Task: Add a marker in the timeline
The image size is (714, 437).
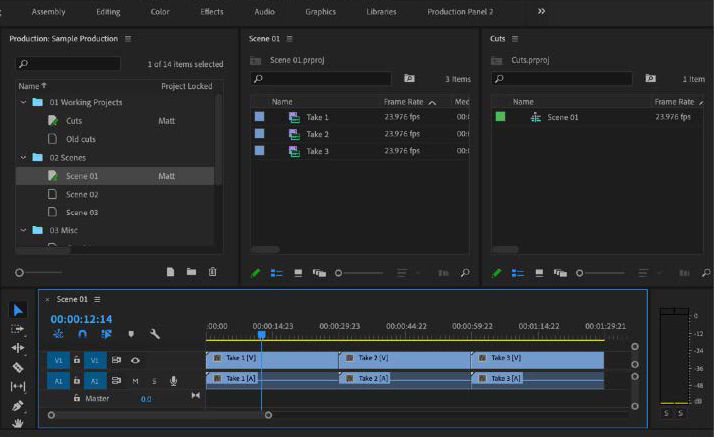Action: click(x=130, y=334)
